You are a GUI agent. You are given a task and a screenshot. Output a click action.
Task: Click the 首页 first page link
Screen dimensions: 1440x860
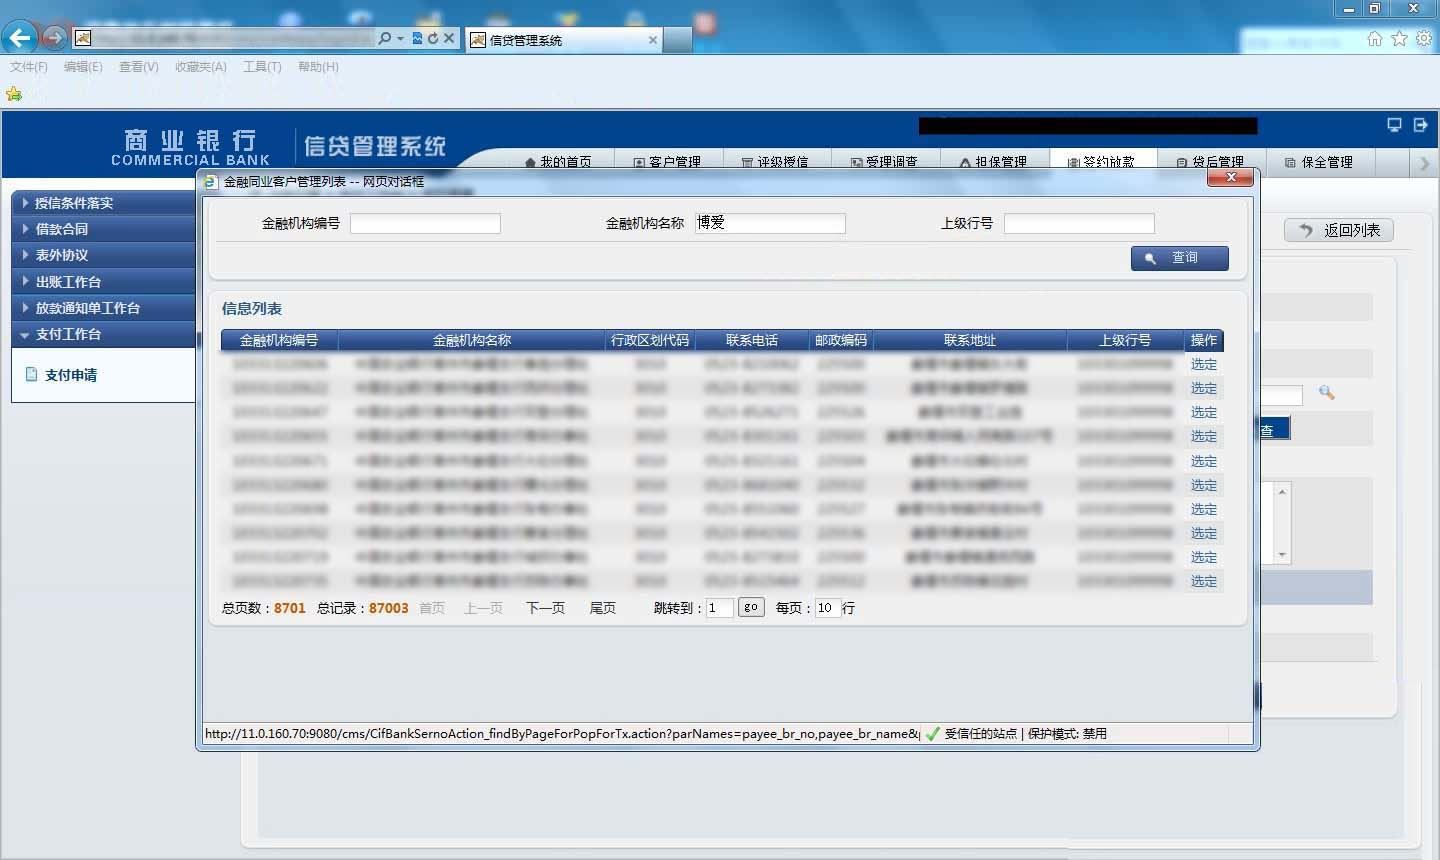(432, 608)
